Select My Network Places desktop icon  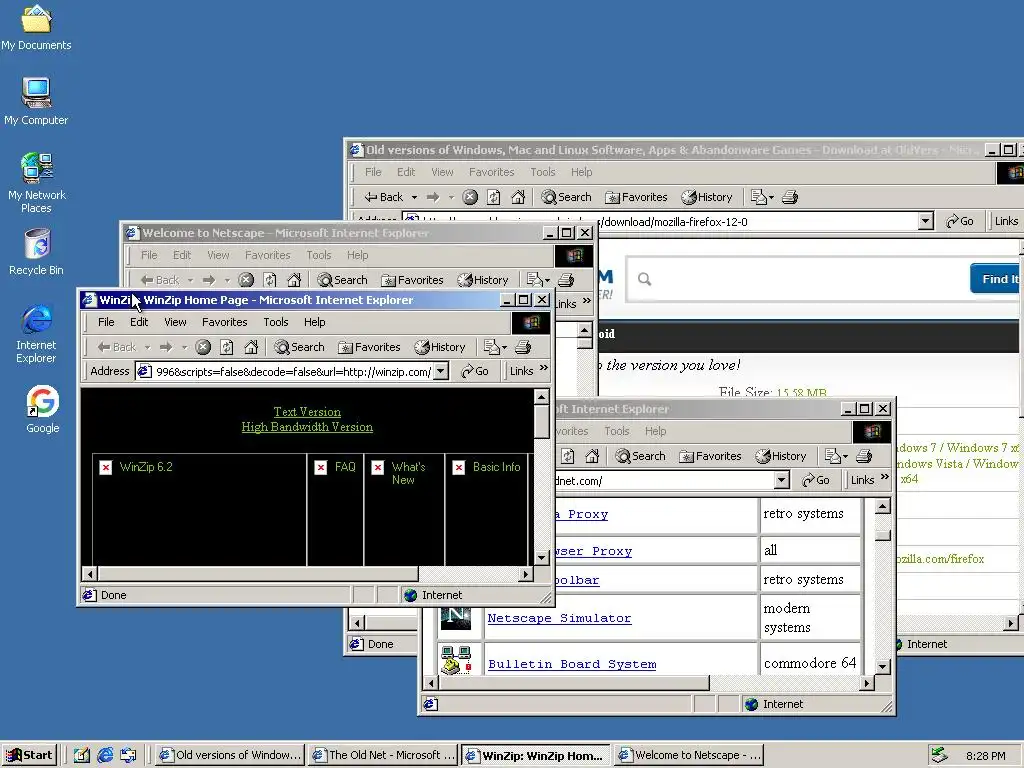(x=36, y=183)
